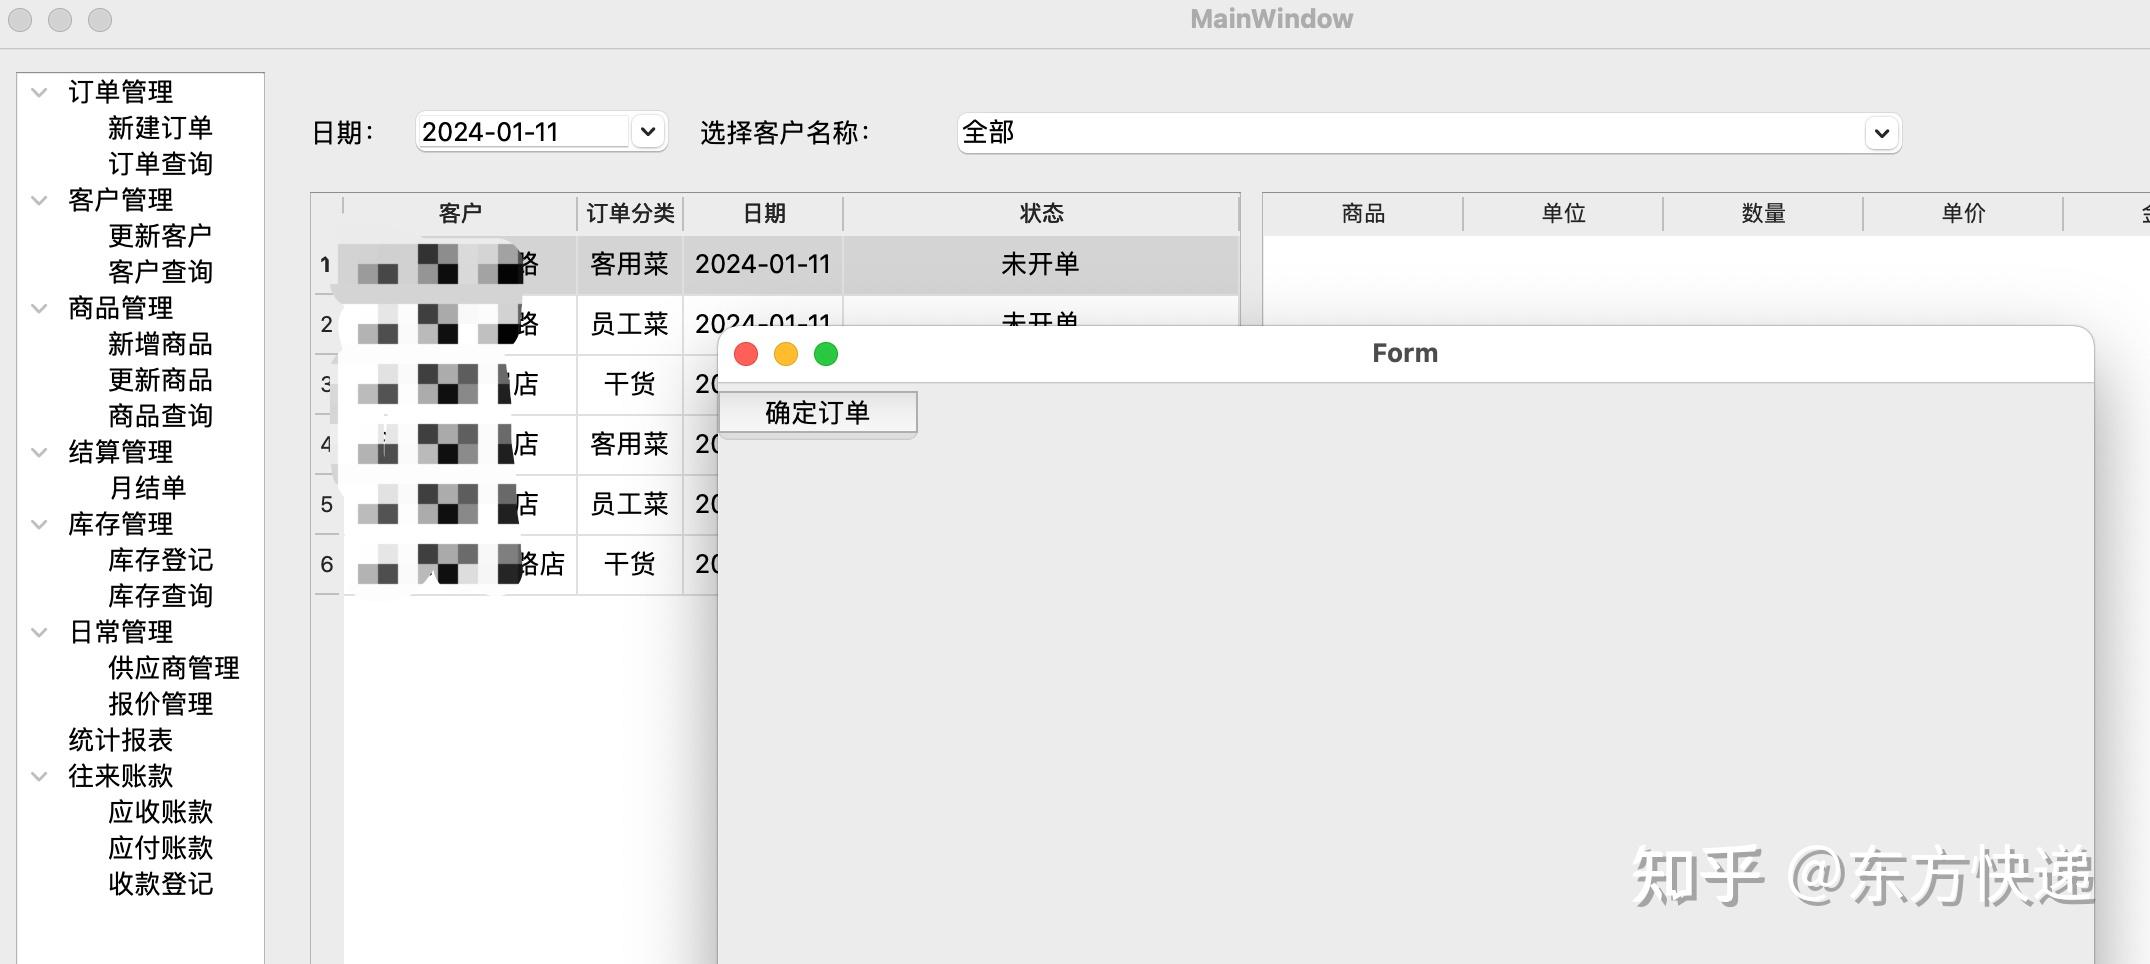Viewport: 2150px width, 964px height.
Task: Open 订单查询 from the sidebar
Action: [160, 163]
